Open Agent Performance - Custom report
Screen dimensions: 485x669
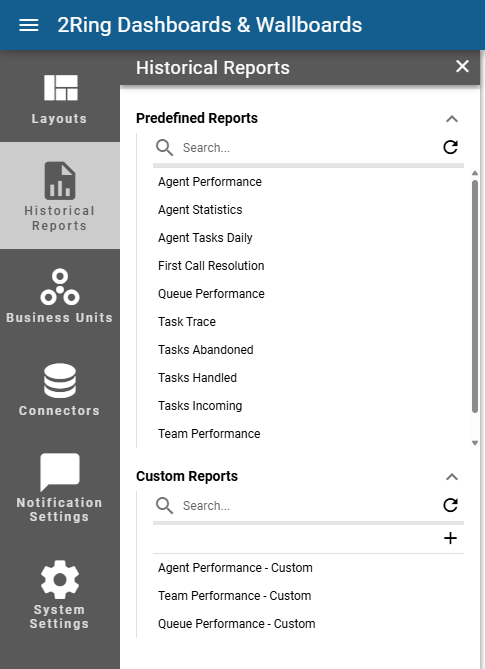235,568
